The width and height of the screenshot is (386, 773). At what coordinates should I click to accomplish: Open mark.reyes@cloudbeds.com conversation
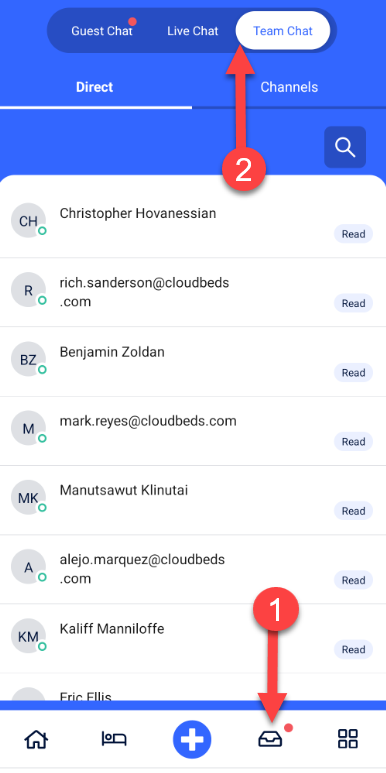(x=193, y=430)
